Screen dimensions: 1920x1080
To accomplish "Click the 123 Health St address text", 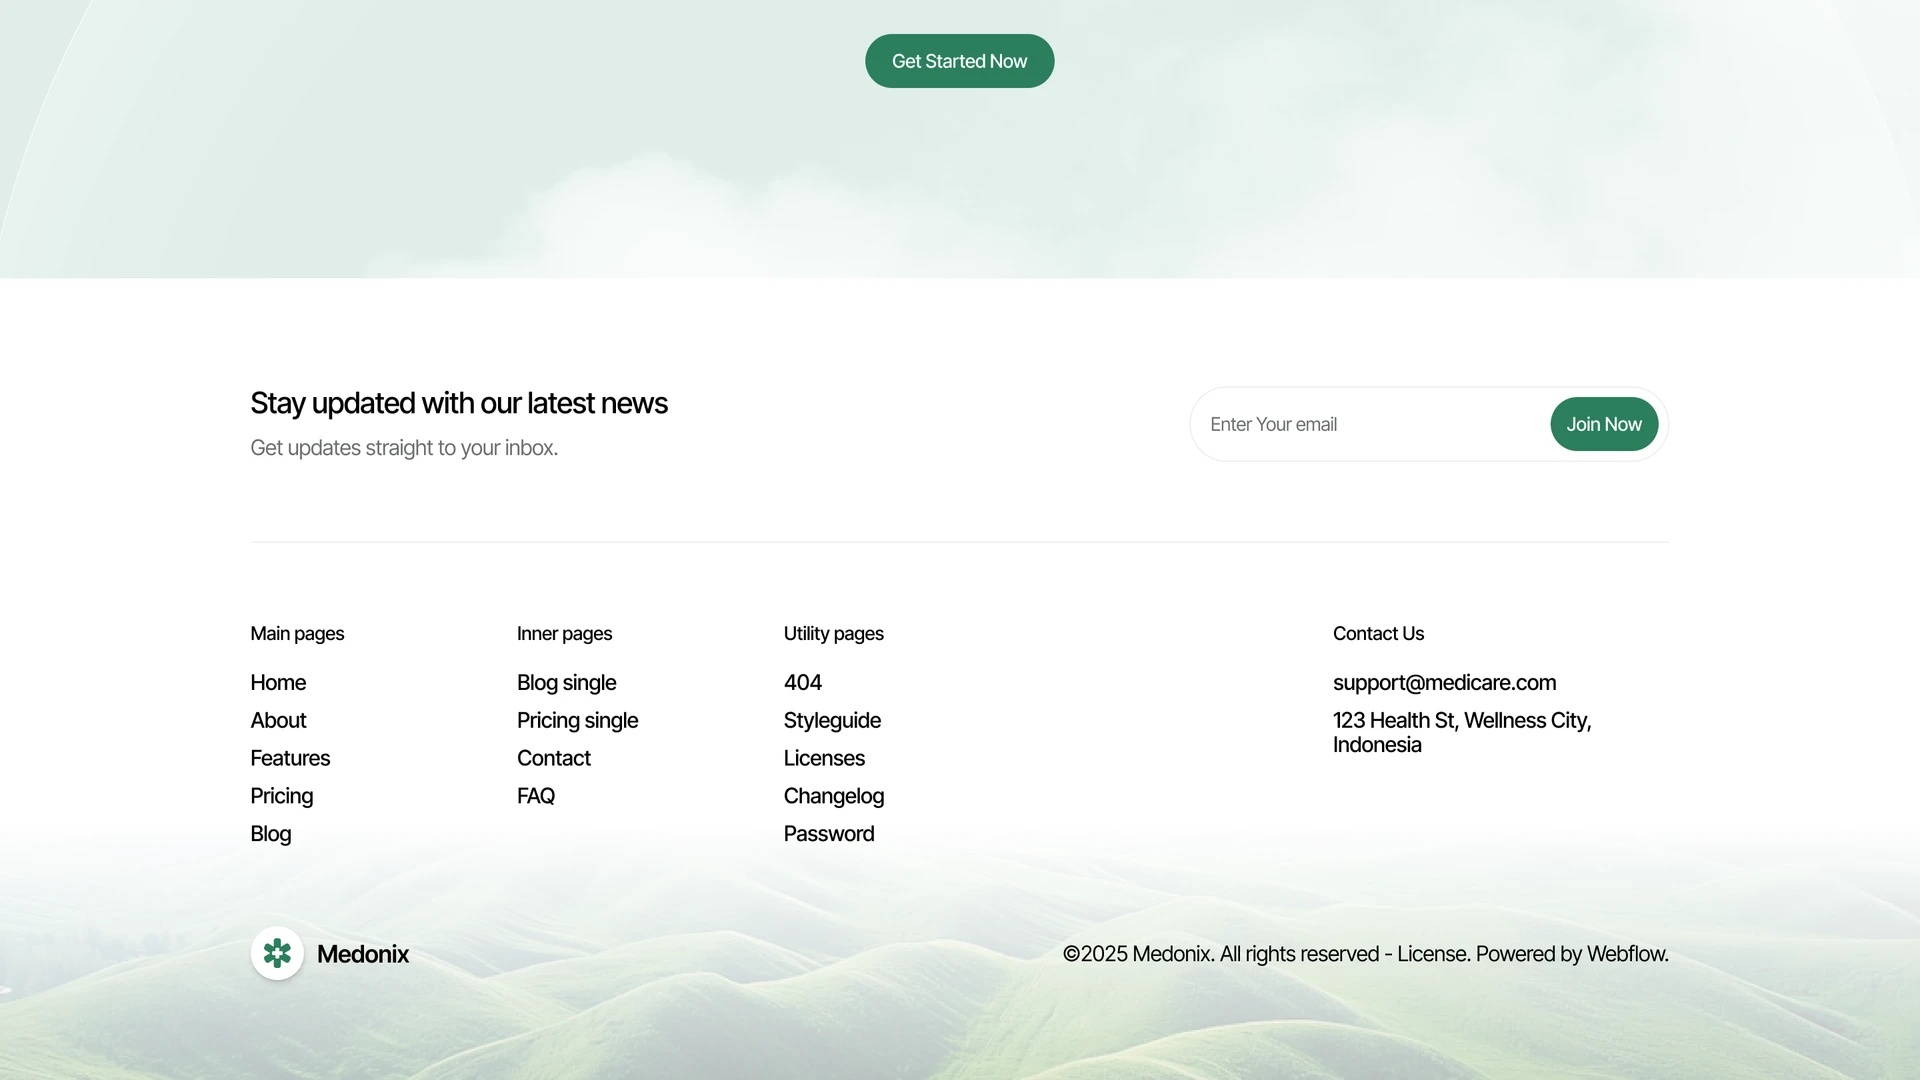I will pyautogui.click(x=1461, y=732).
